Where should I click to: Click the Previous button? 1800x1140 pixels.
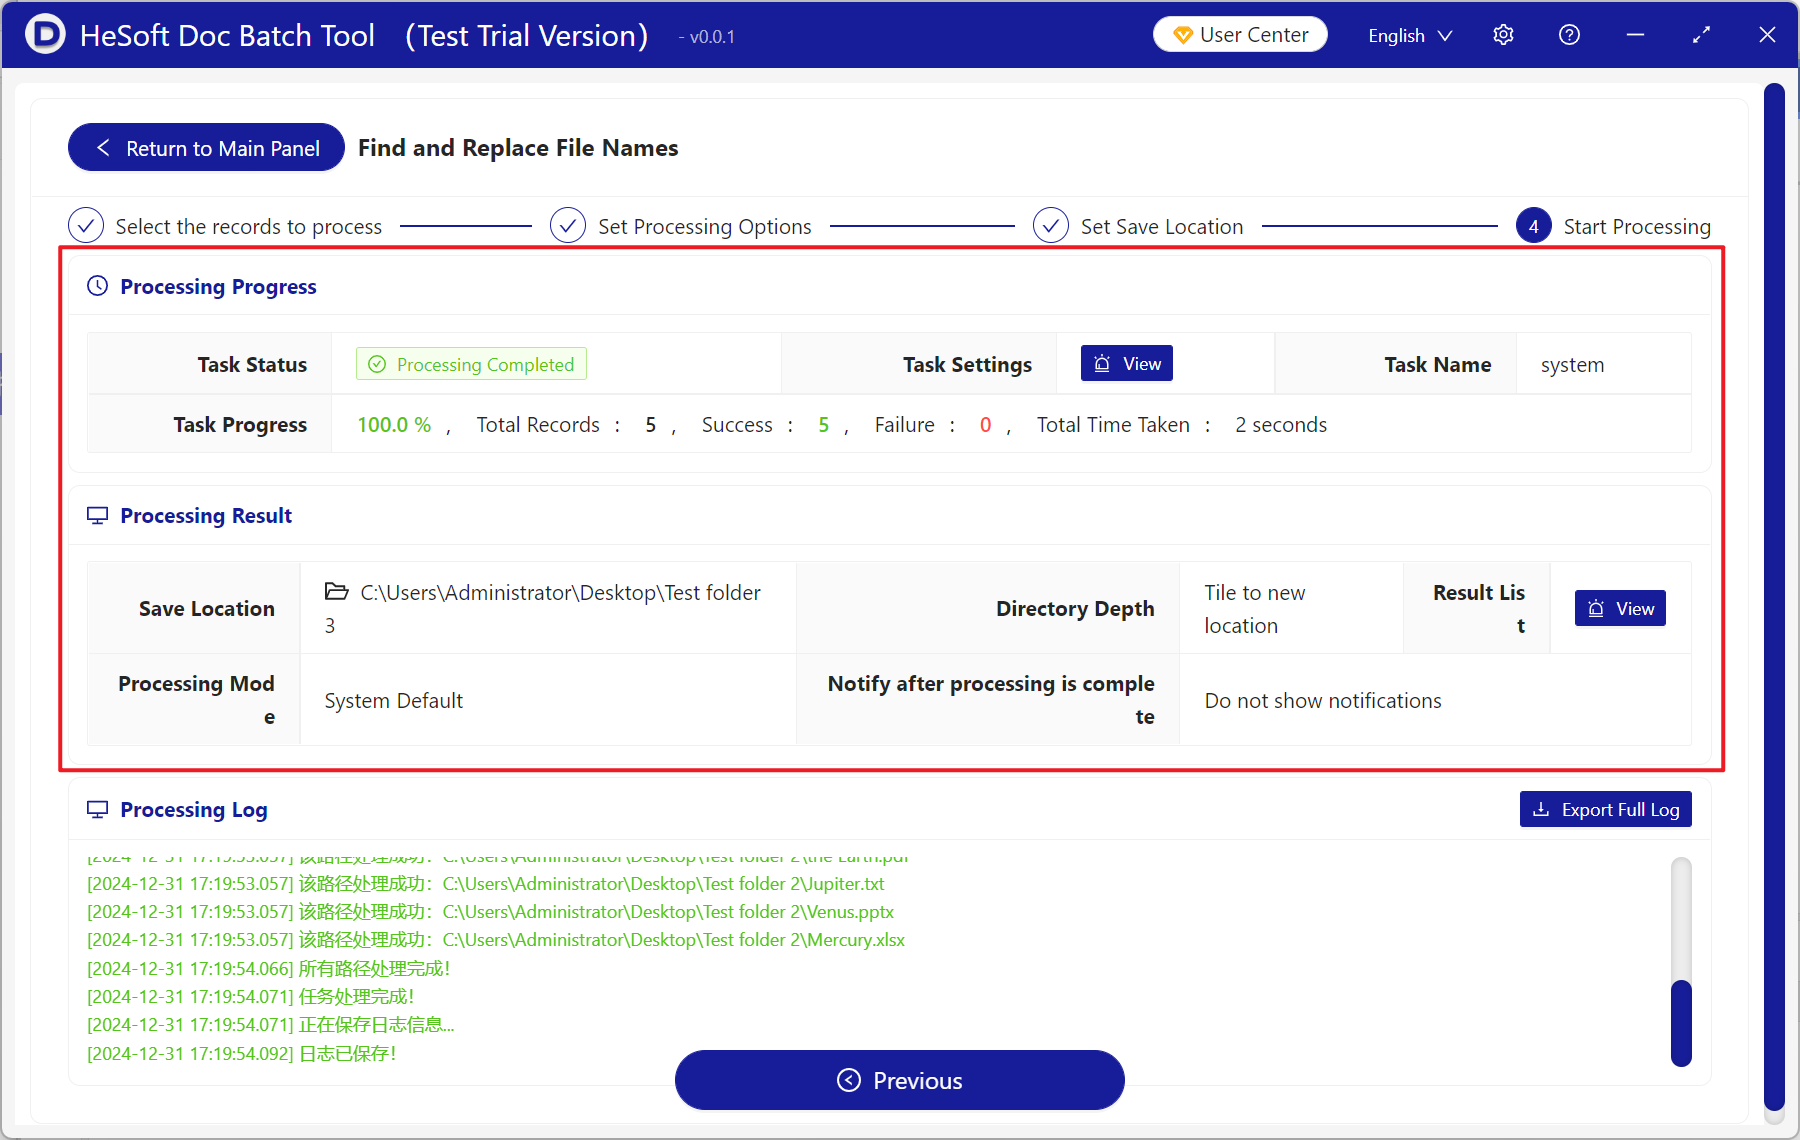(x=899, y=1080)
